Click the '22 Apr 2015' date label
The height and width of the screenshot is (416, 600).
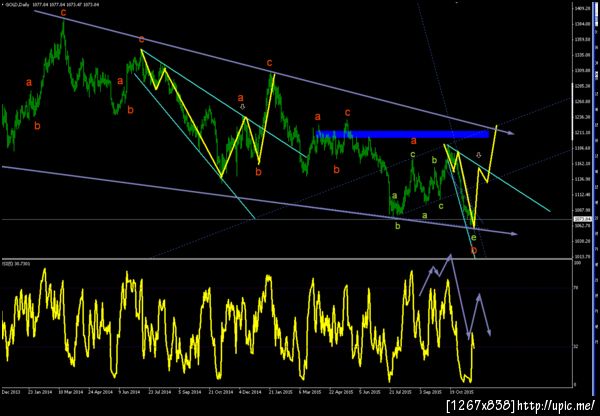coord(341,392)
